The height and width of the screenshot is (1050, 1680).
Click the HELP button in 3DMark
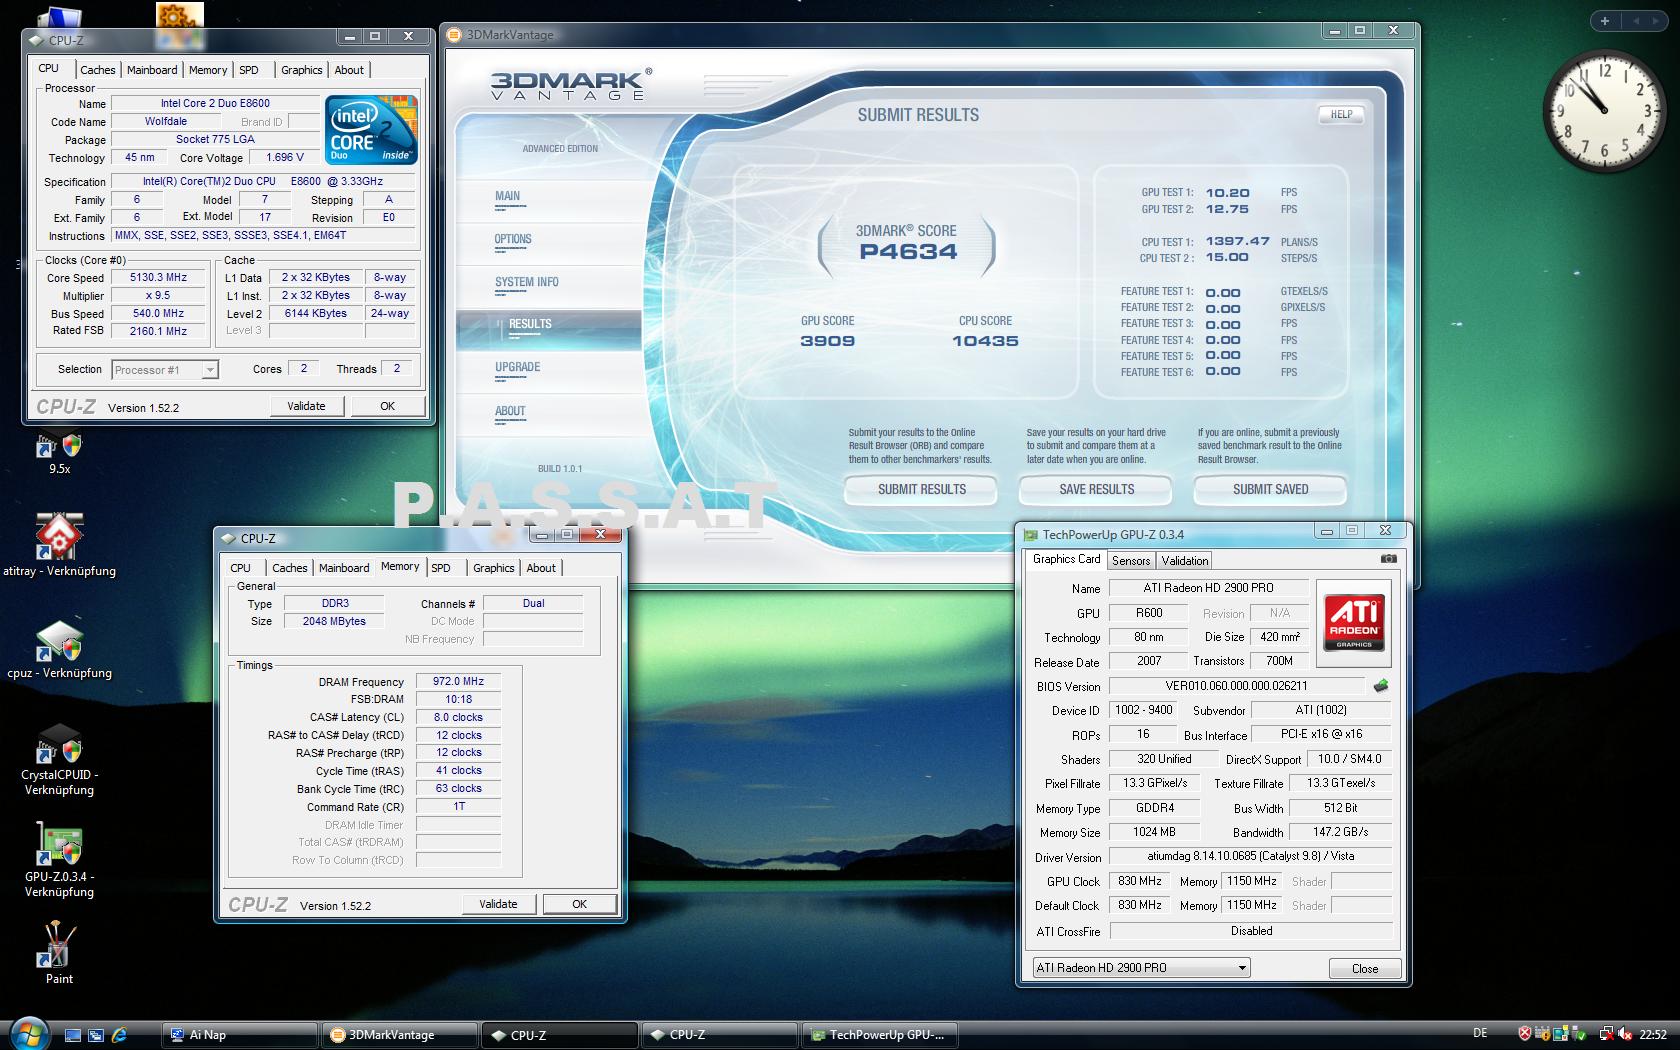tap(1341, 115)
